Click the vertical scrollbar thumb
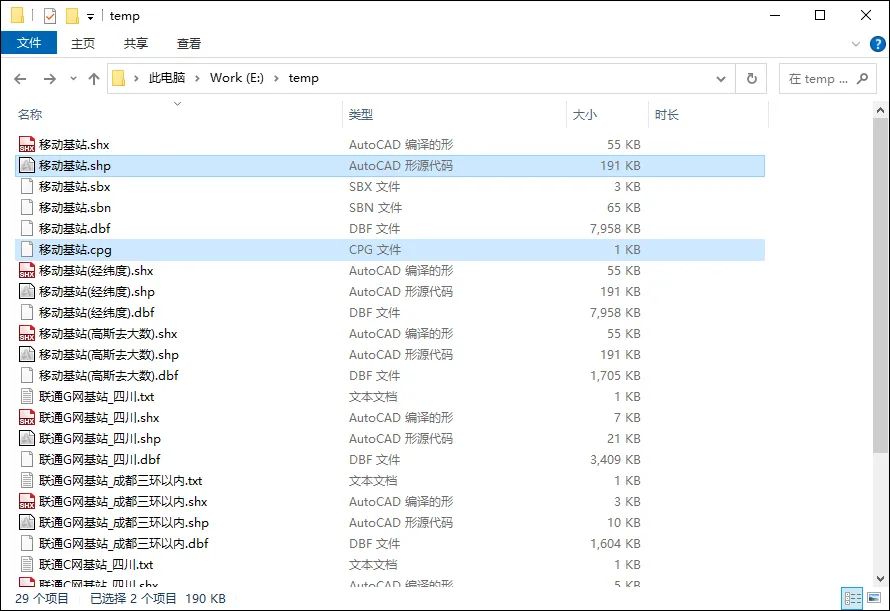890x611 pixels. click(x=880, y=286)
